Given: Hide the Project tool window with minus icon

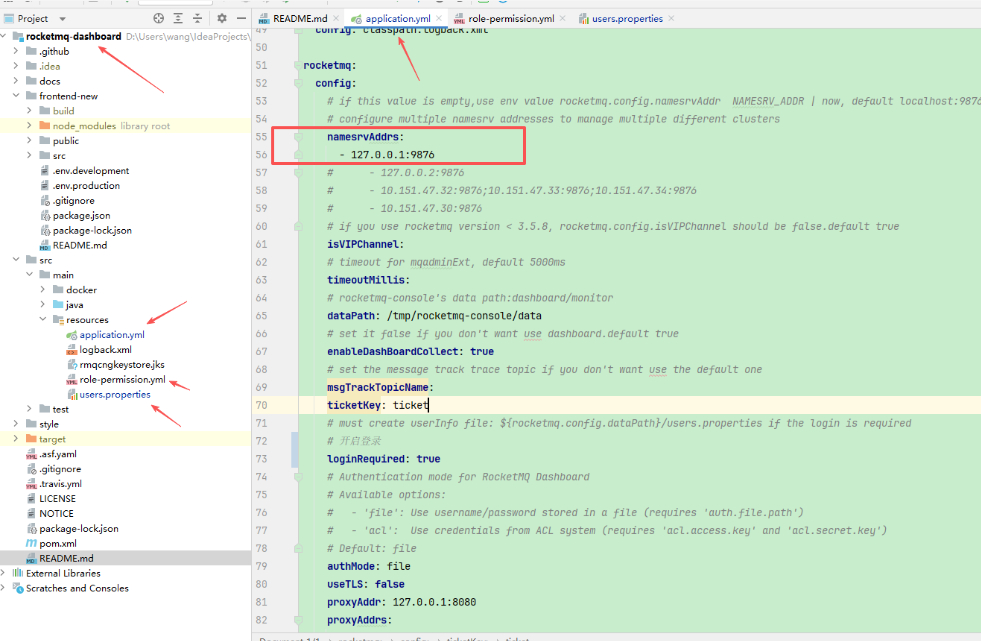Looking at the screenshot, I should pos(241,18).
